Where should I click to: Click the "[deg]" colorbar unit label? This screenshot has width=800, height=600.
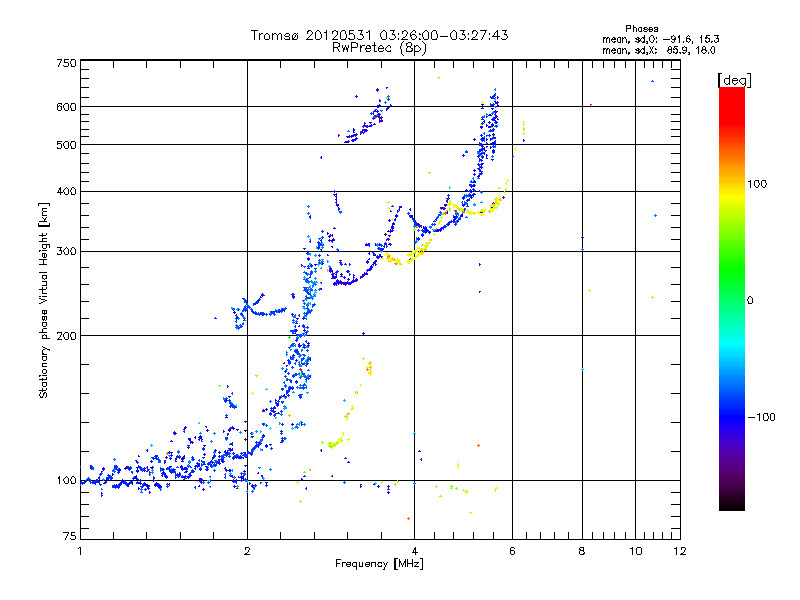734,80
